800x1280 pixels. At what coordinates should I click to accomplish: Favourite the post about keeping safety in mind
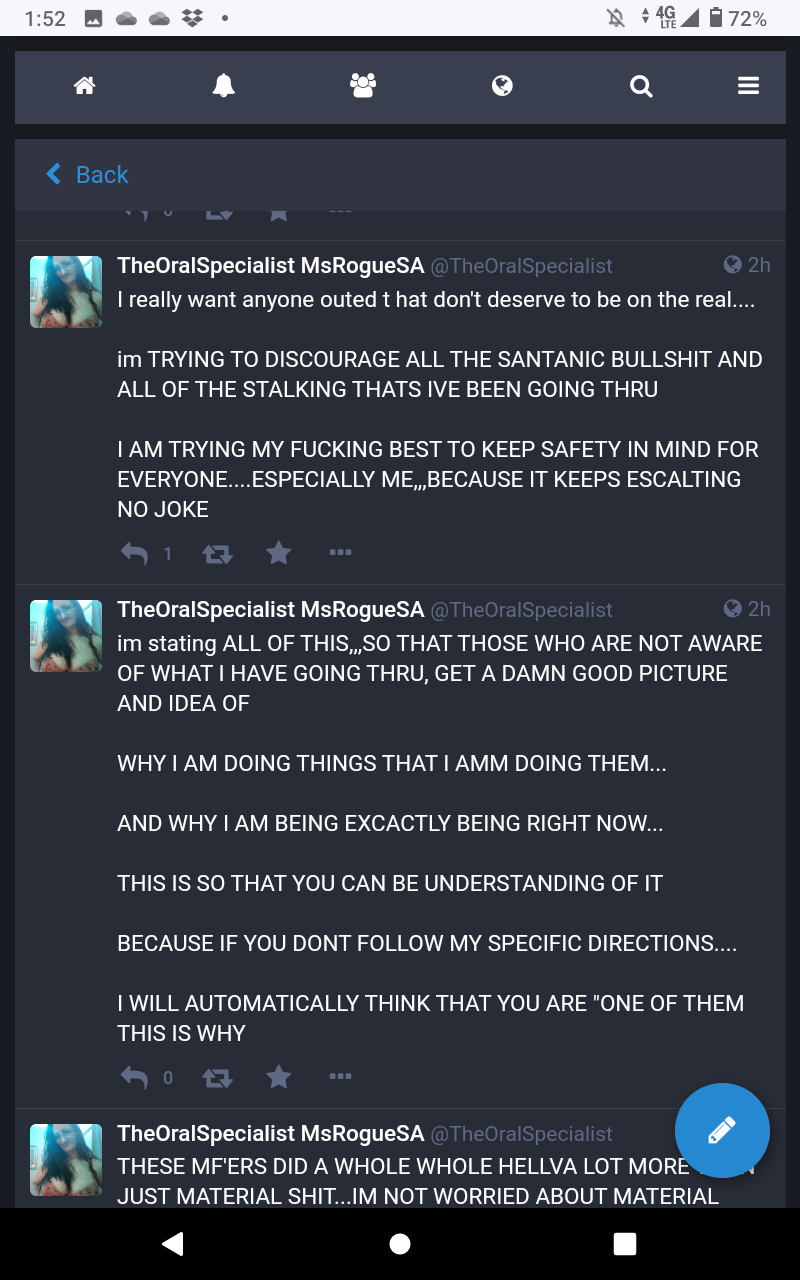(279, 553)
